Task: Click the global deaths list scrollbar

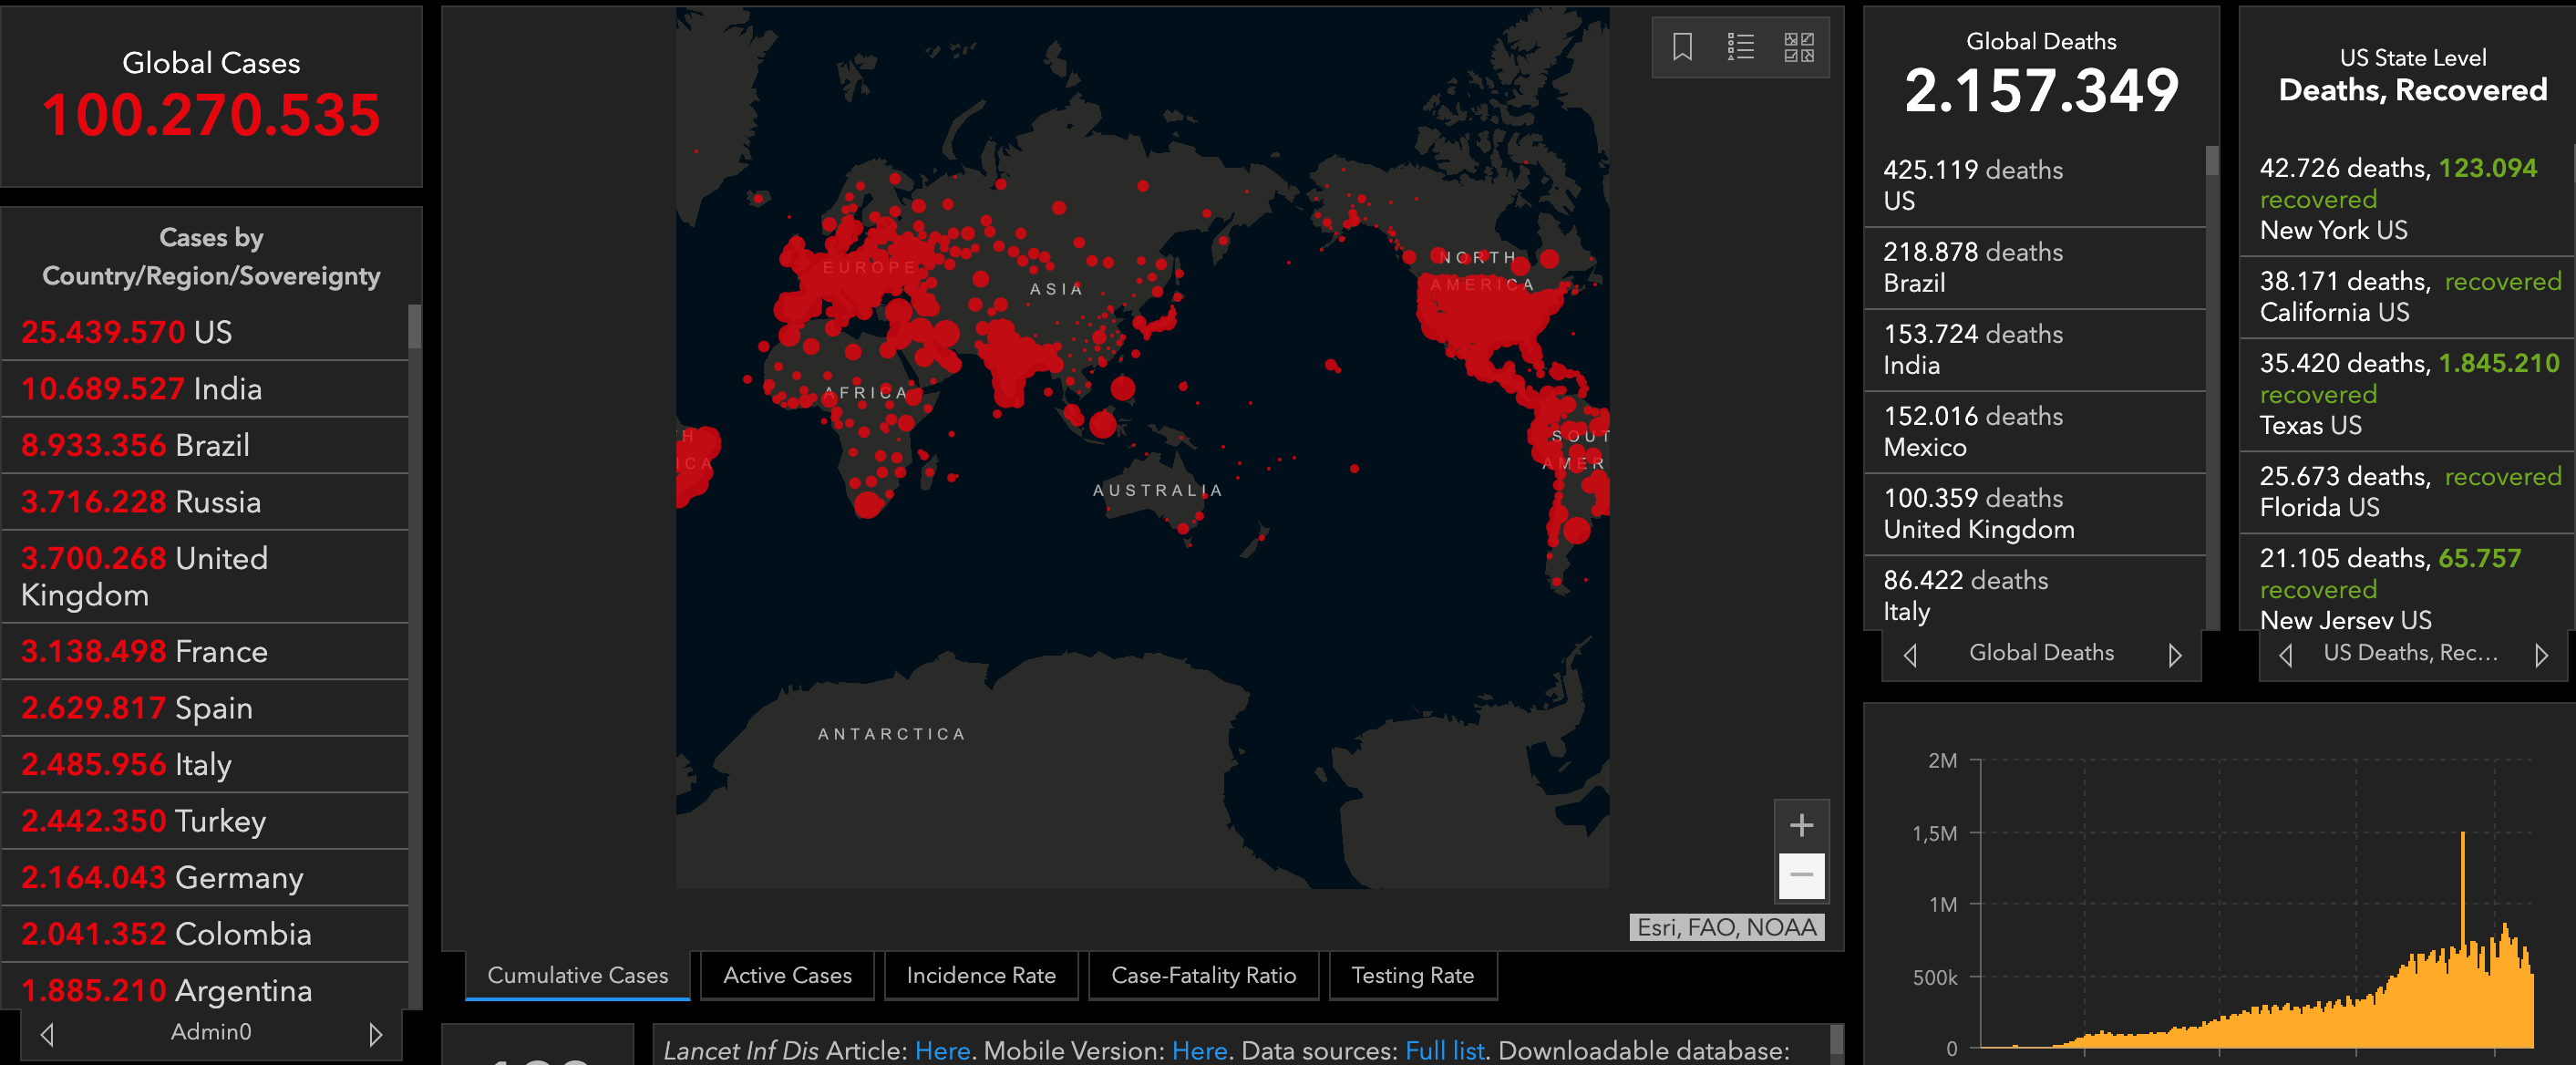Action: coord(2212,161)
